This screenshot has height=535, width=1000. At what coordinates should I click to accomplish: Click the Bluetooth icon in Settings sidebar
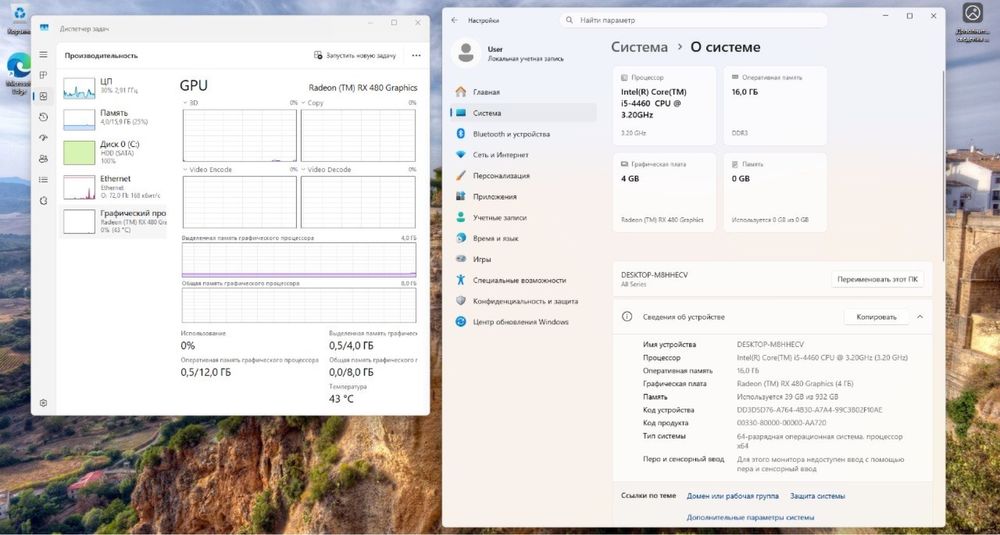(x=461, y=134)
